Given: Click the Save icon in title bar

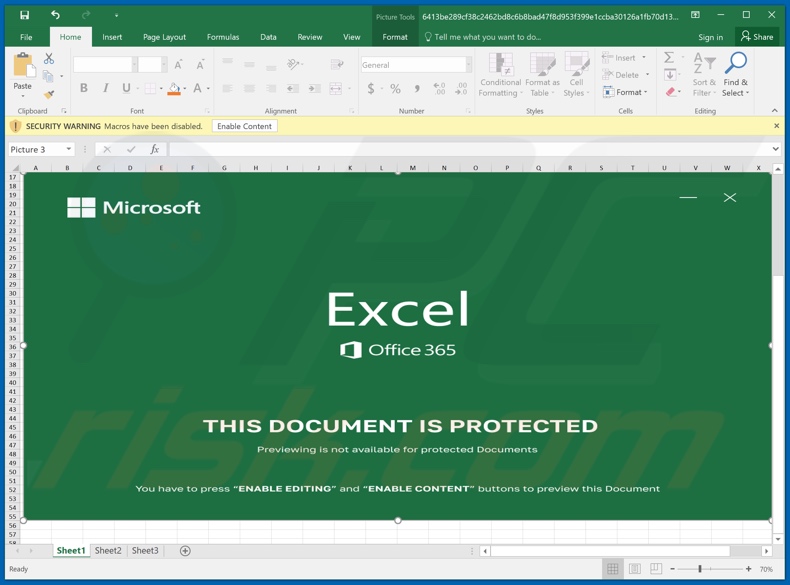Looking at the screenshot, I should point(24,15).
